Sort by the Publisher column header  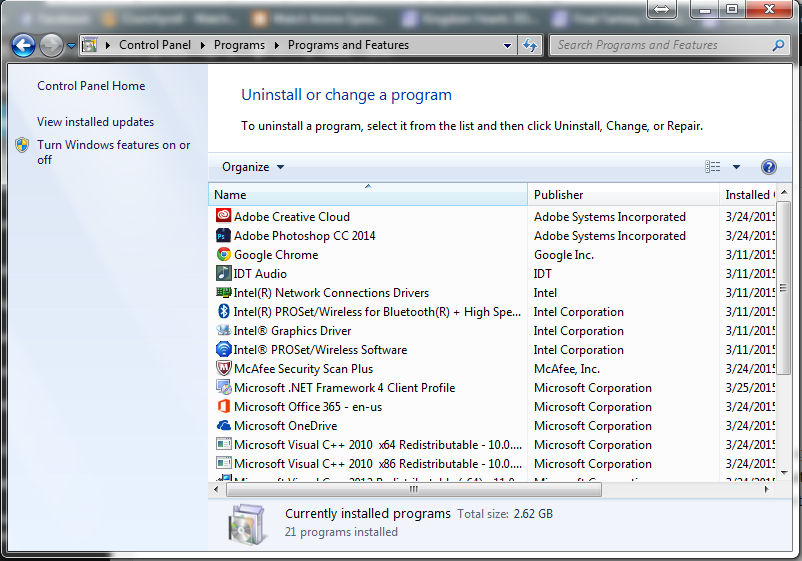[x=623, y=195]
